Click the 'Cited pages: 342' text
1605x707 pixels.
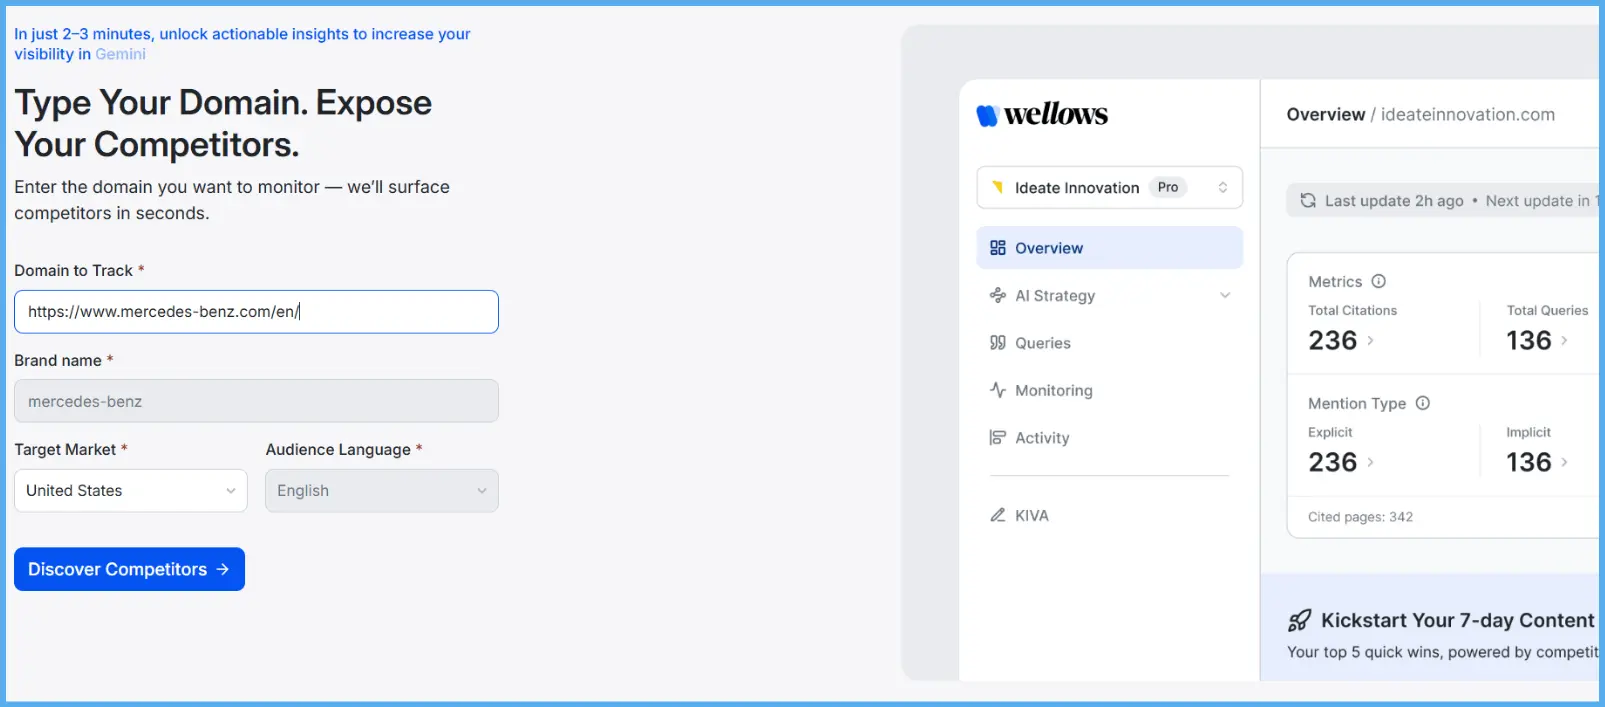(1360, 517)
